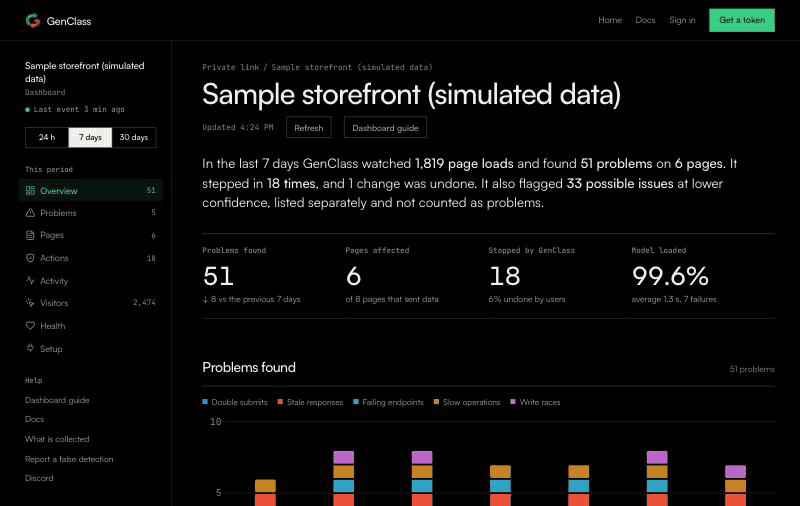Open Sign in link in header
800x506 pixels.
[682, 20]
